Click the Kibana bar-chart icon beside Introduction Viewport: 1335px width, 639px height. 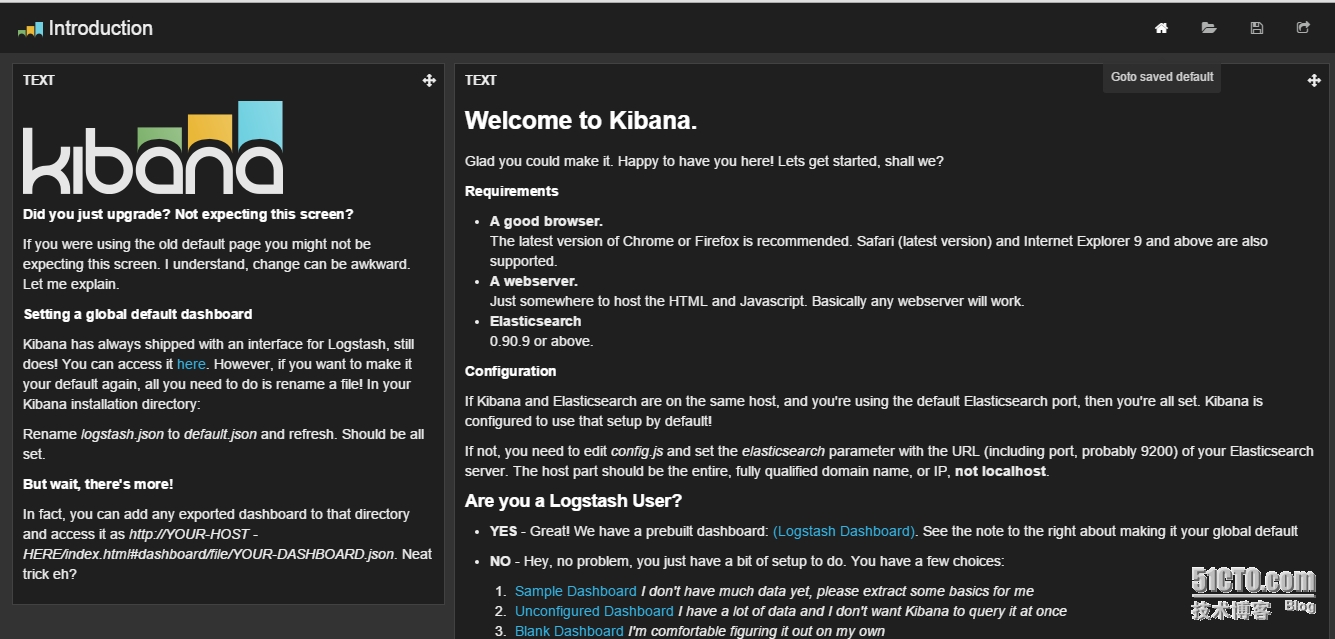tap(31, 29)
